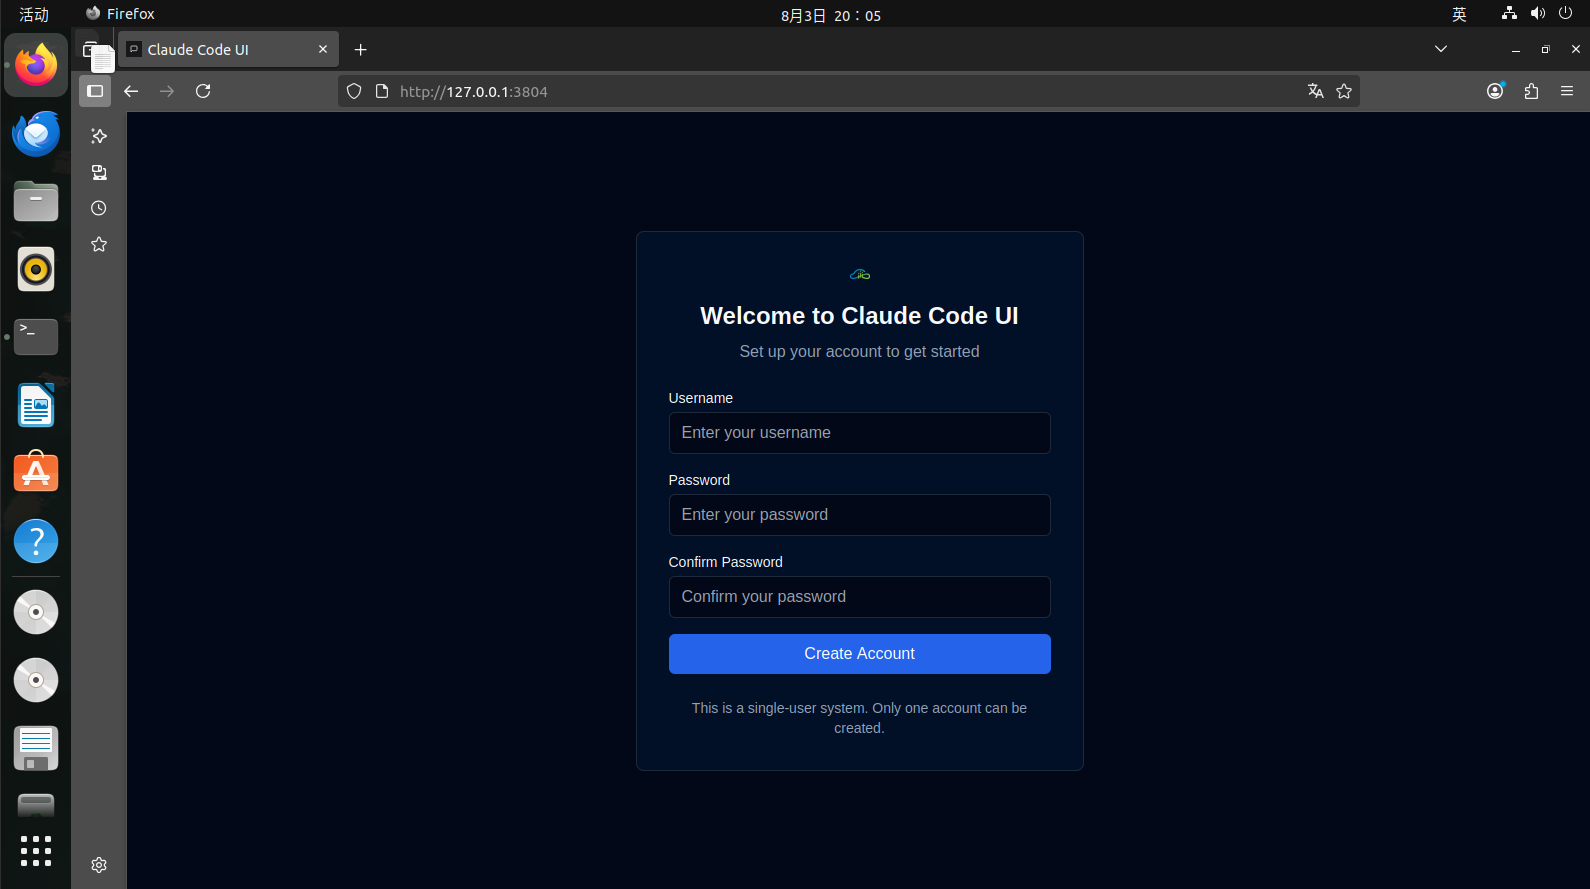Open system volume icon in tray
This screenshot has height=889, width=1590.
pyautogui.click(x=1538, y=13)
